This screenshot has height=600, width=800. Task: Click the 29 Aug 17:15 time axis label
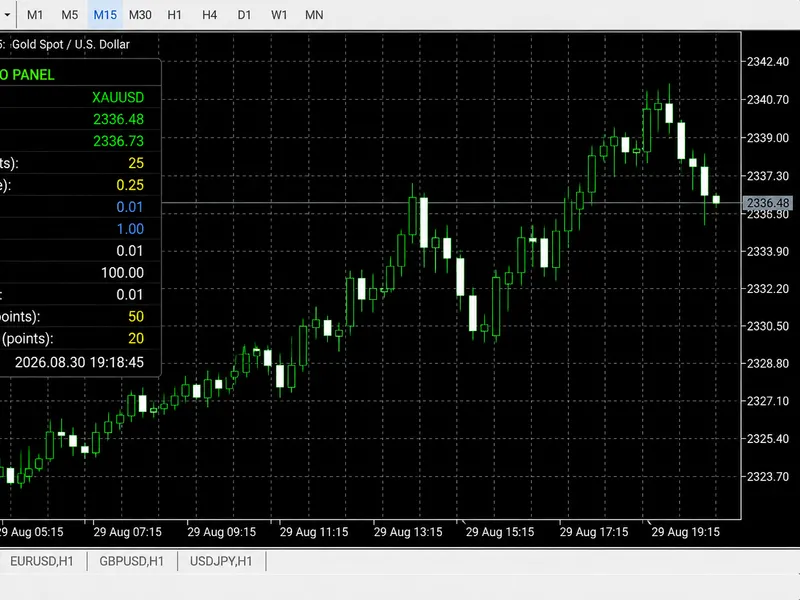click(594, 532)
